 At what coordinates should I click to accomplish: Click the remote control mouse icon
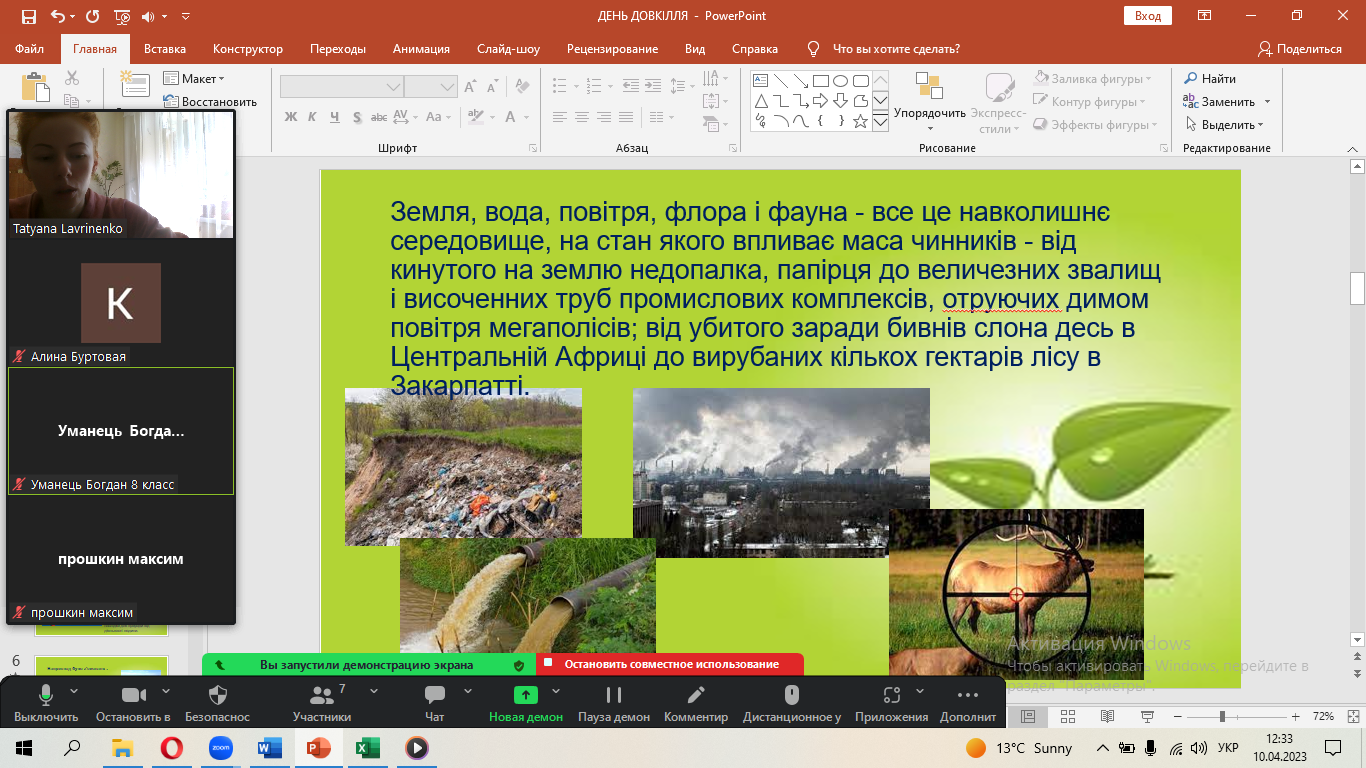click(x=791, y=696)
